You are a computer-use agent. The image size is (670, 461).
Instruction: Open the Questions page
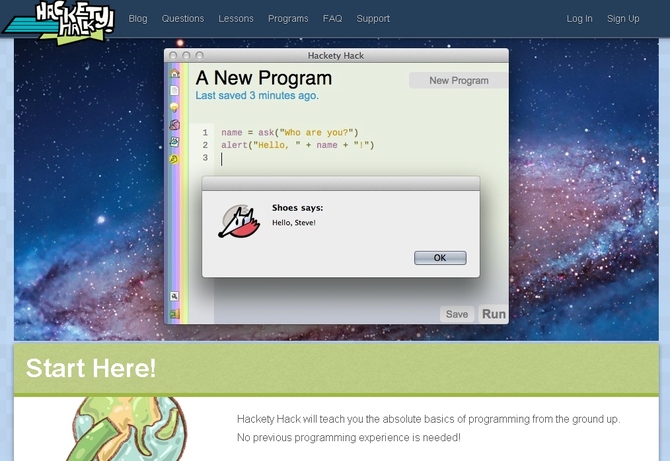[183, 19]
